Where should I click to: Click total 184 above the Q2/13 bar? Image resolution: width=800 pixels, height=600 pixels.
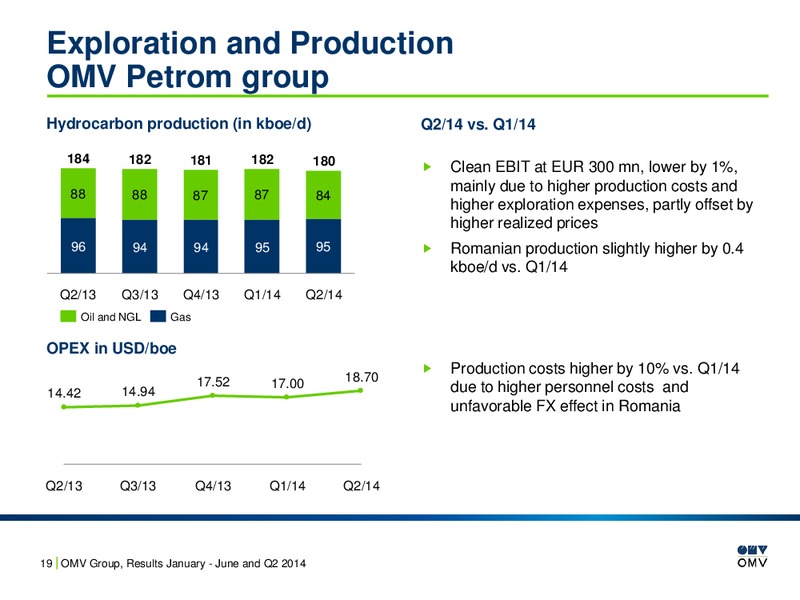tap(79, 159)
